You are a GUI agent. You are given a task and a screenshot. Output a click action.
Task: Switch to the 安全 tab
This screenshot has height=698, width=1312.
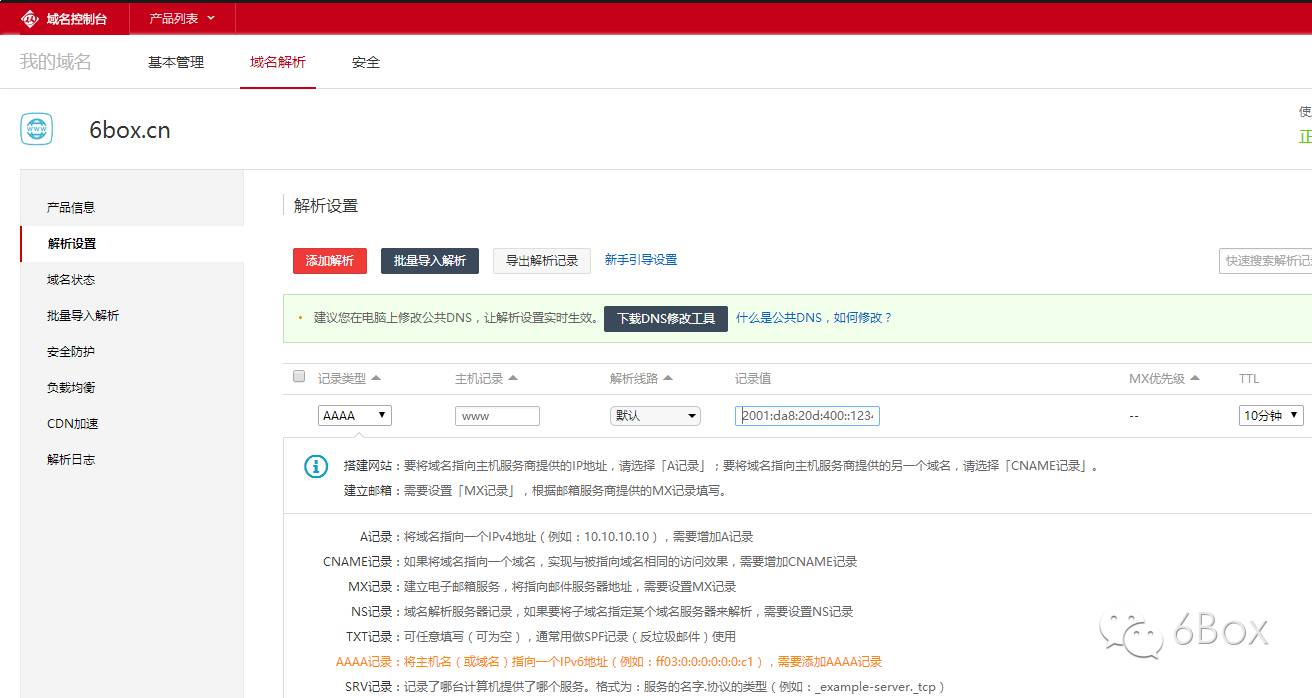coord(366,61)
